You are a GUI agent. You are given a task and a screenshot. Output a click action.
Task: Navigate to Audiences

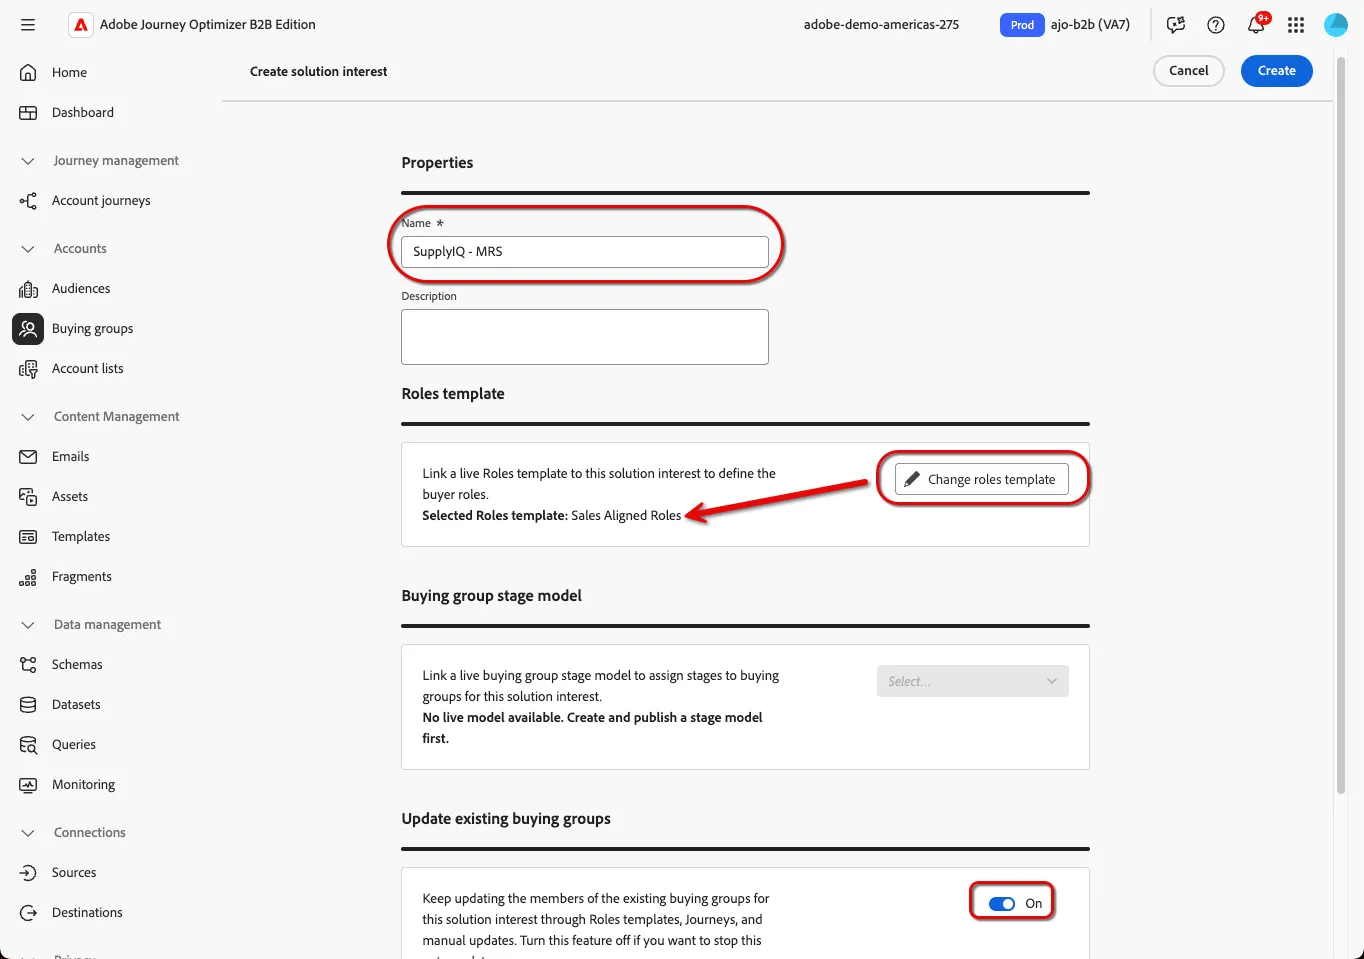coord(81,288)
